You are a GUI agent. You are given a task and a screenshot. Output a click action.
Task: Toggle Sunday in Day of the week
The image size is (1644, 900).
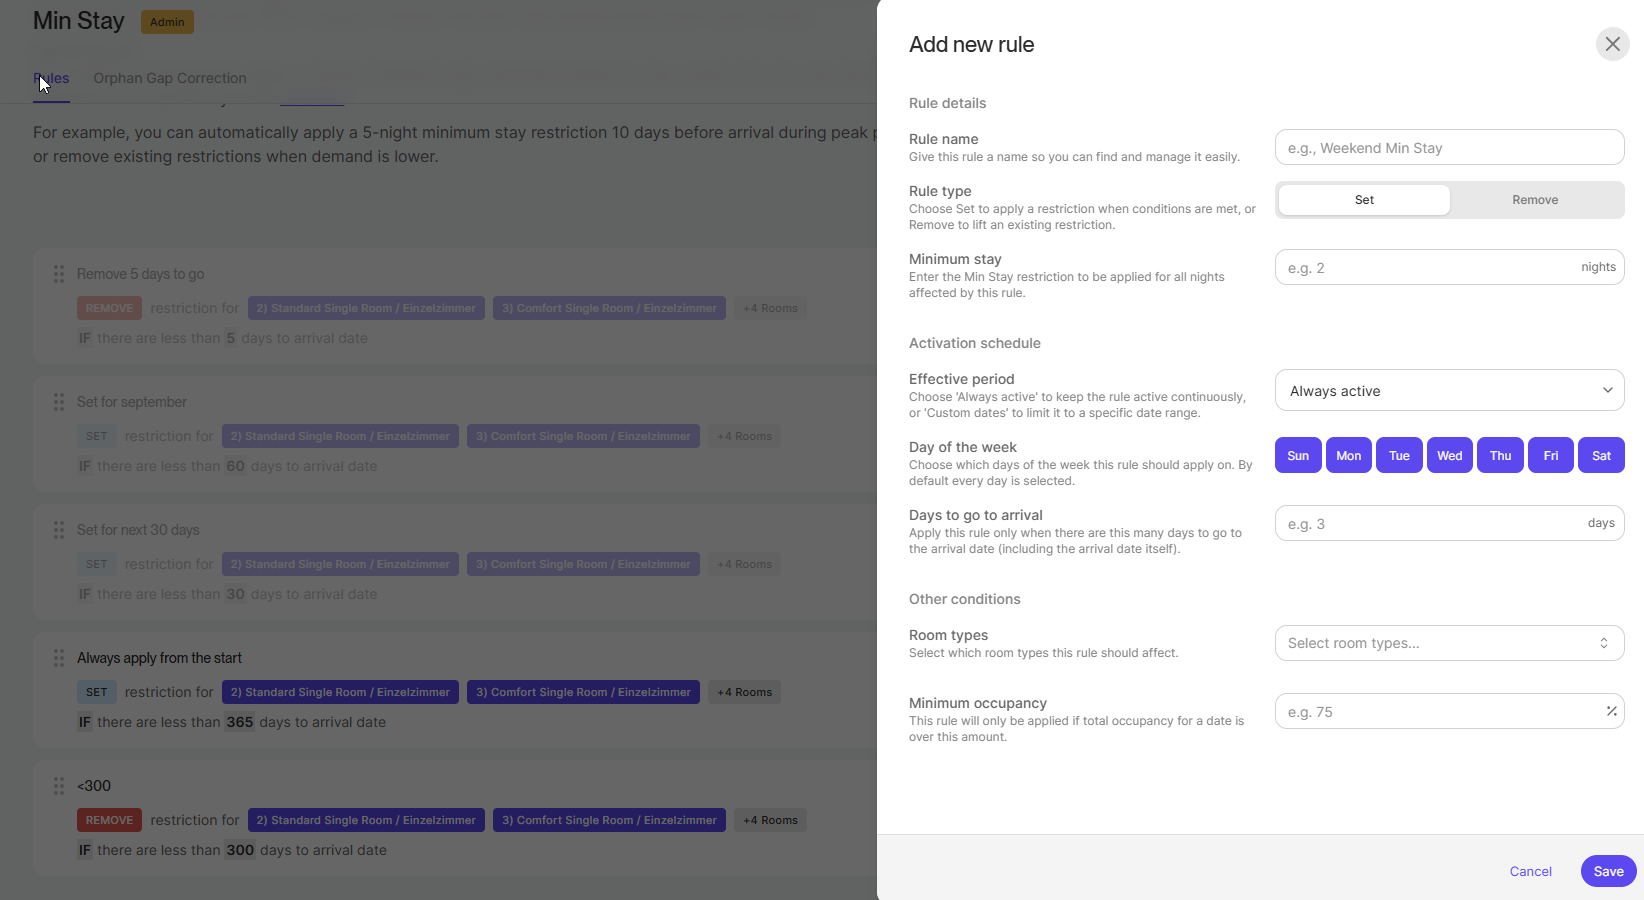[x=1298, y=456]
